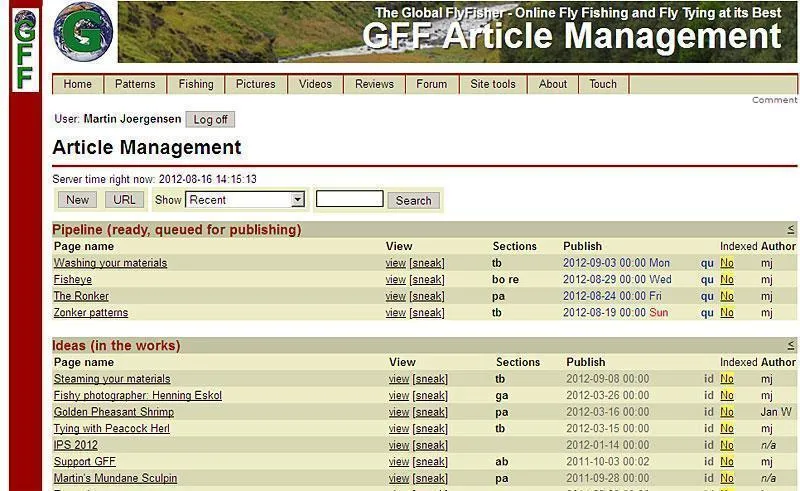This screenshot has height=491, width=800.
Task: Open the Patterns menu tab
Action: (135, 84)
